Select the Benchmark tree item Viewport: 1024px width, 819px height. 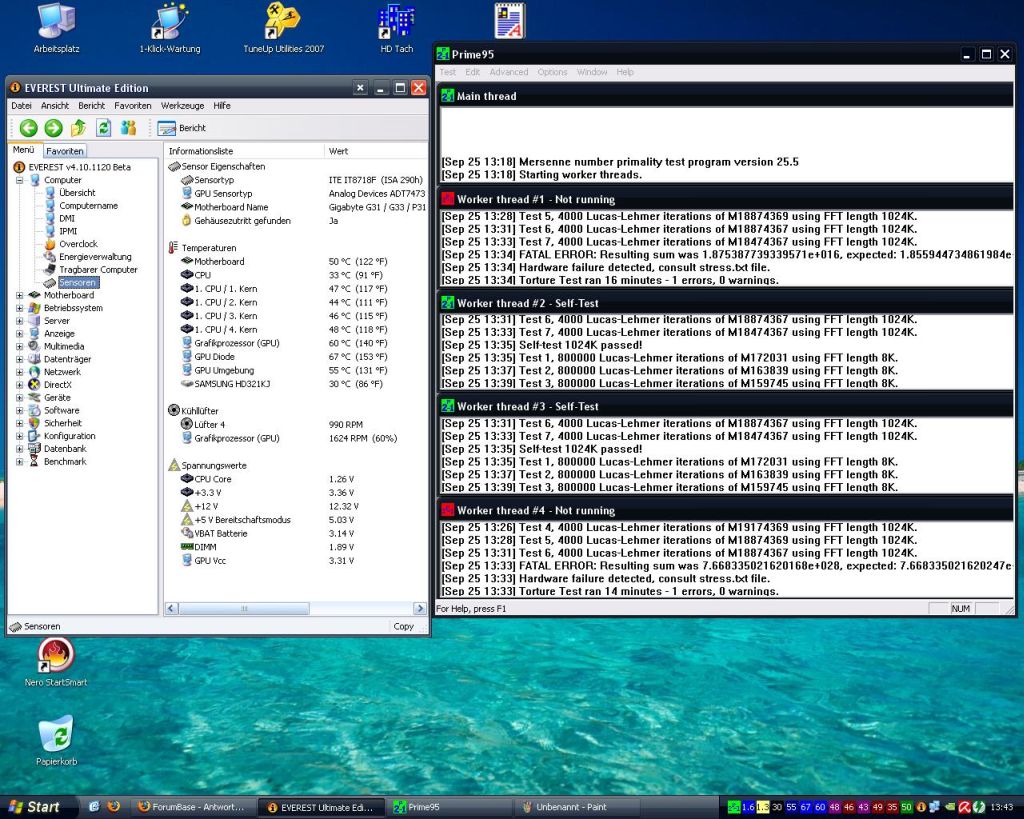tap(65, 462)
